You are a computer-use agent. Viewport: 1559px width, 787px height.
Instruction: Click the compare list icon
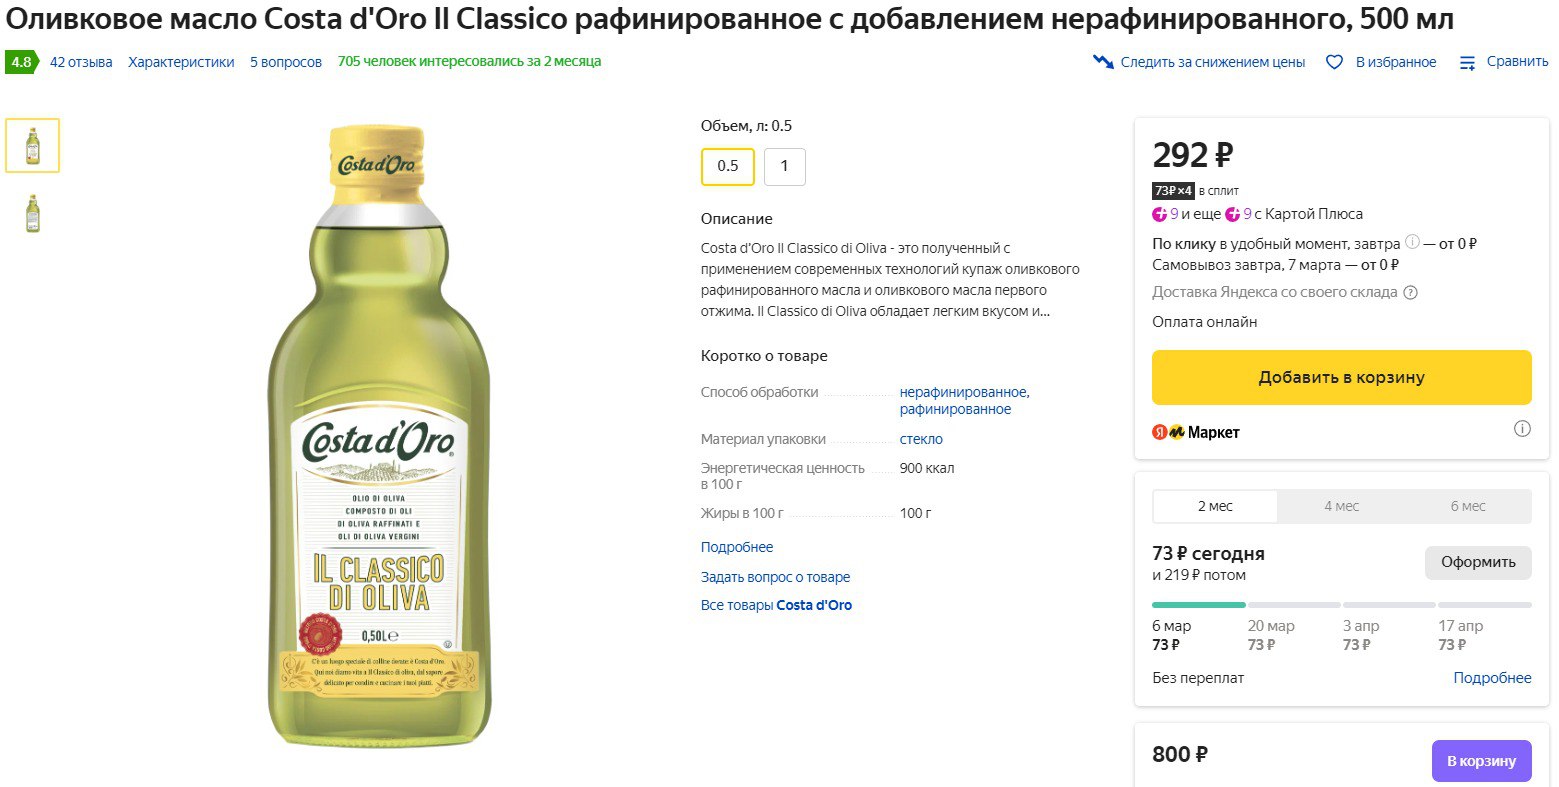click(x=1467, y=62)
